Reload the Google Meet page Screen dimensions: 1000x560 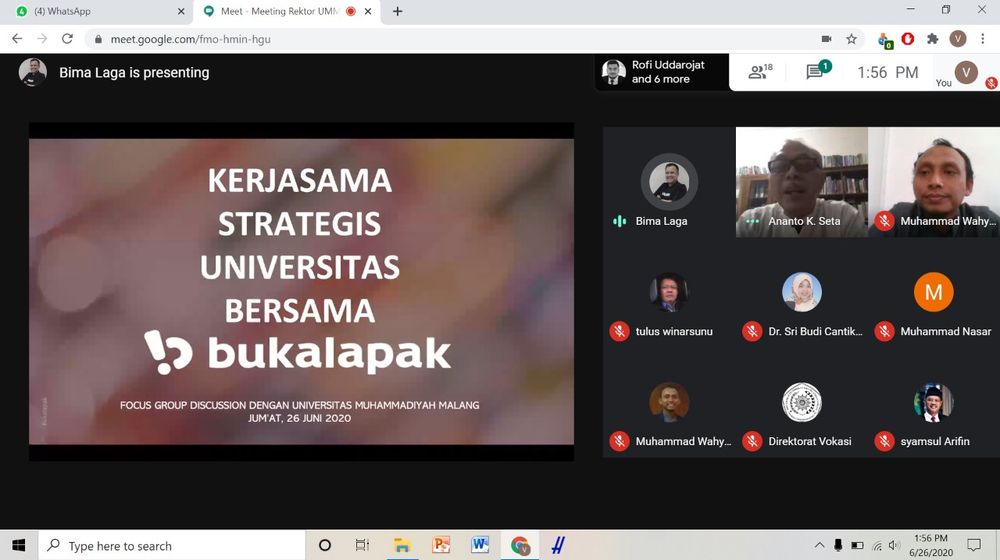pos(67,39)
